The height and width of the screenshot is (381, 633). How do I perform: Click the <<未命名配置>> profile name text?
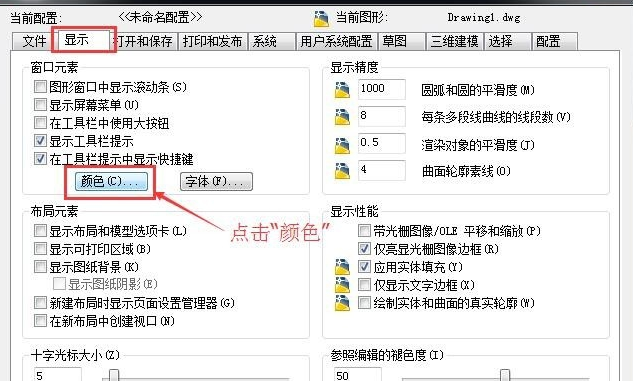[x=160, y=17]
